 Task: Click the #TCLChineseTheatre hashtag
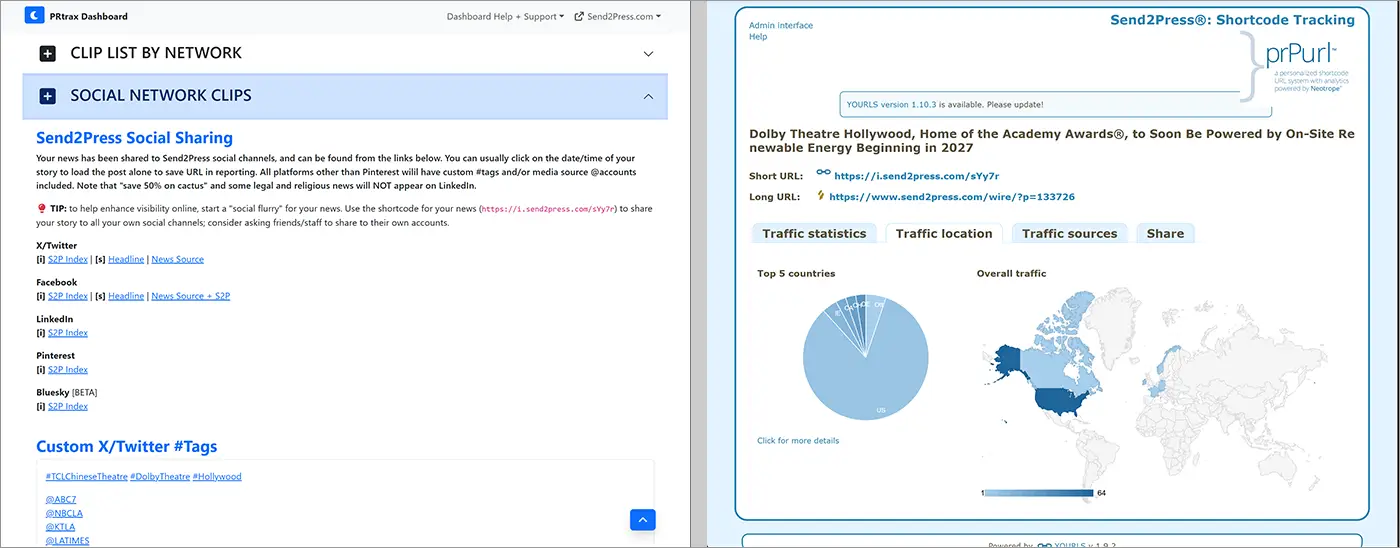pos(87,477)
